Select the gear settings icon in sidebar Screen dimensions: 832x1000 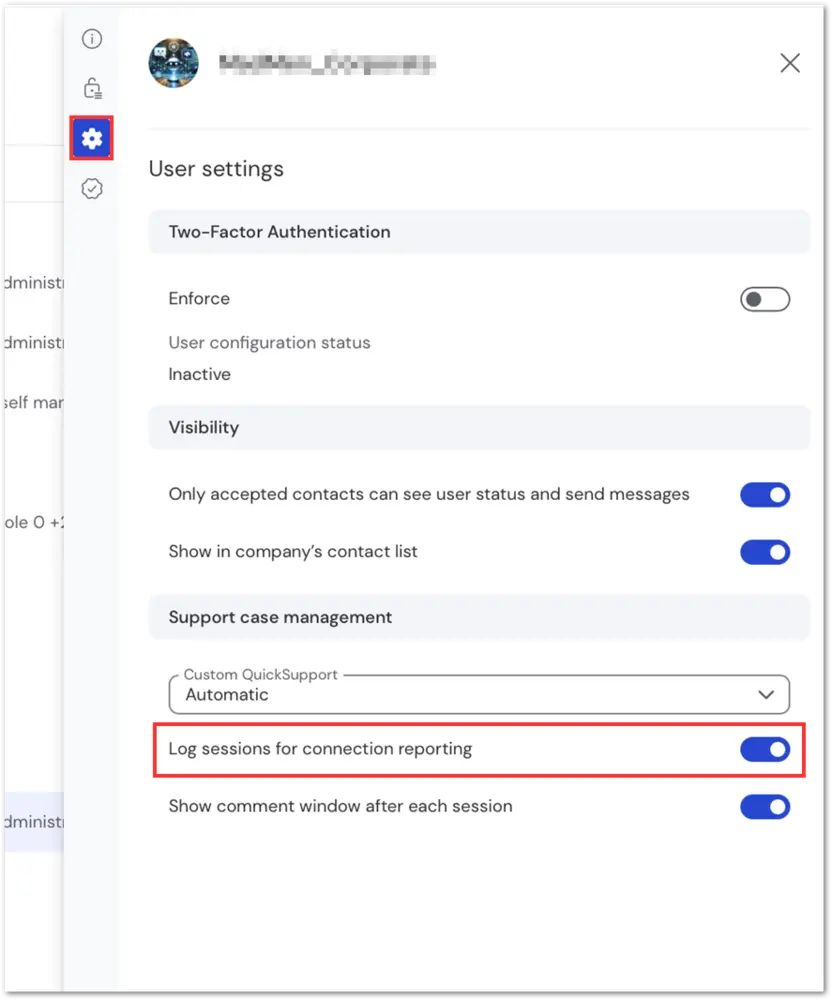click(x=92, y=138)
